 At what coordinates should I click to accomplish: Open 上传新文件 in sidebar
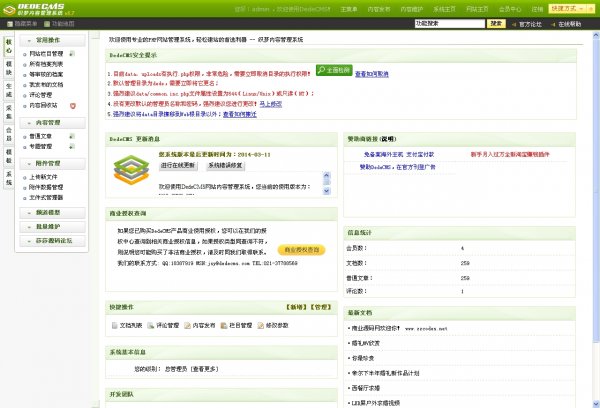pos(43,177)
